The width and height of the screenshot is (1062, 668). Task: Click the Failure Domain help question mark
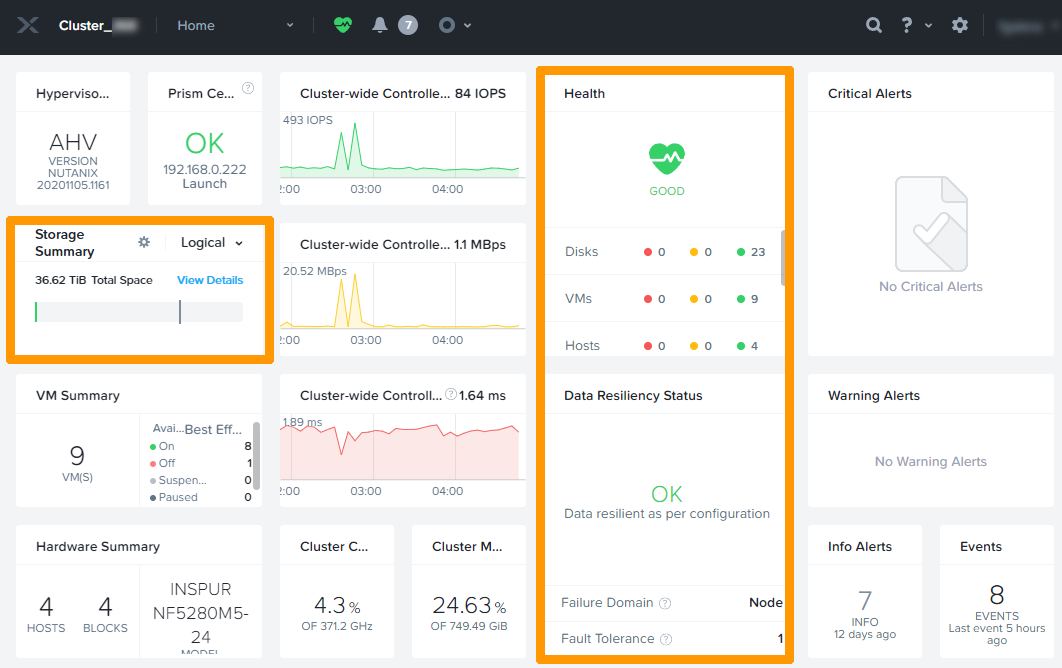(x=665, y=603)
